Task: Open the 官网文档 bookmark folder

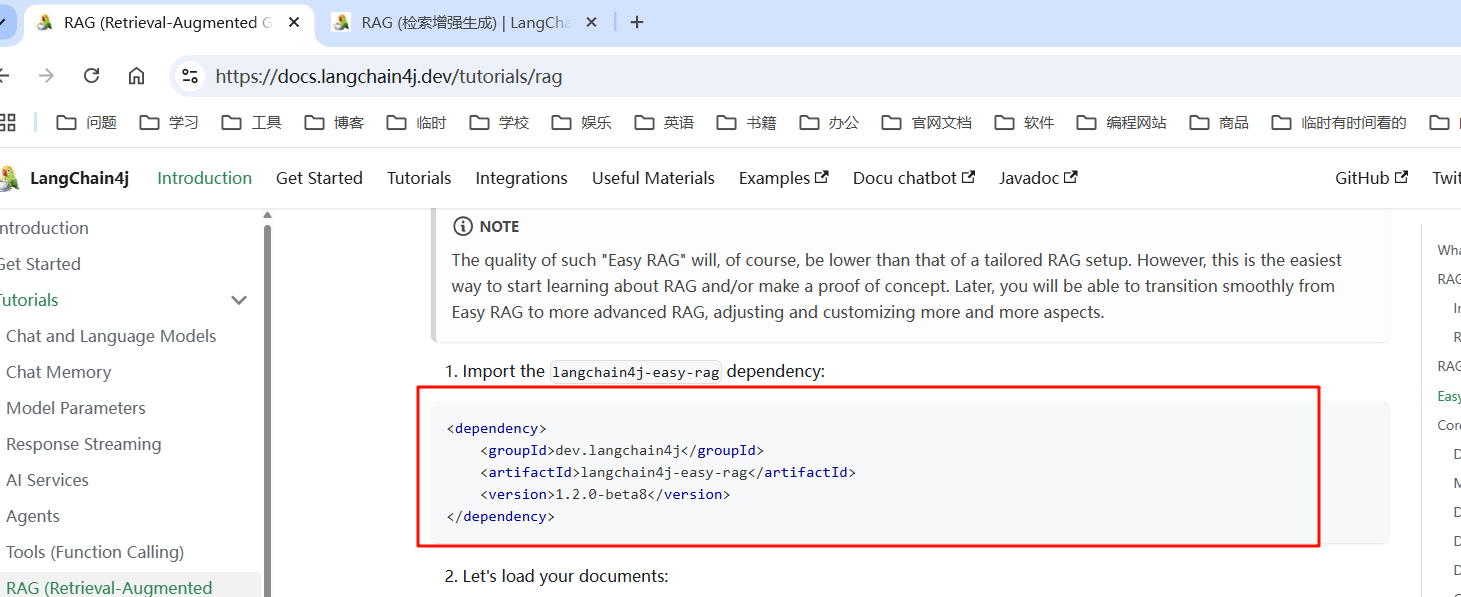Action: coord(926,122)
